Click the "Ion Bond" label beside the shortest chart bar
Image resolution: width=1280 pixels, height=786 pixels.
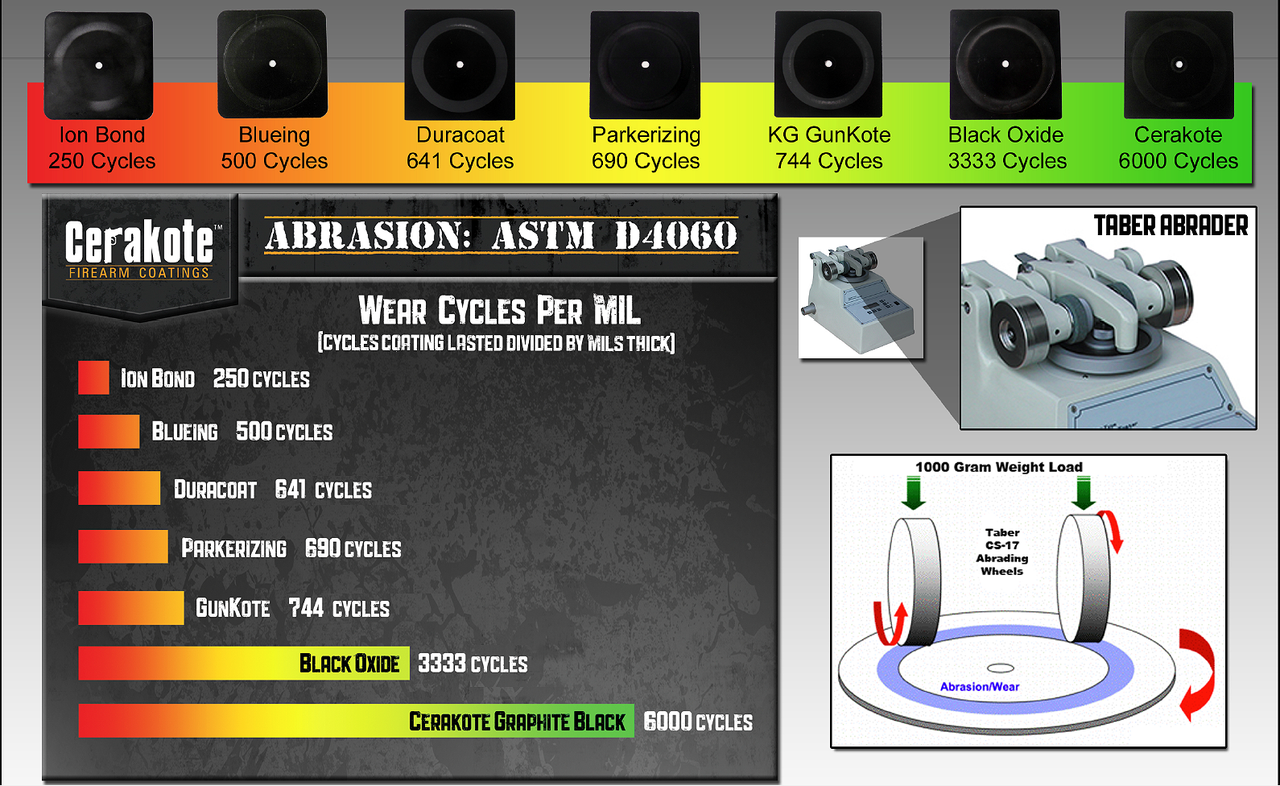point(158,379)
